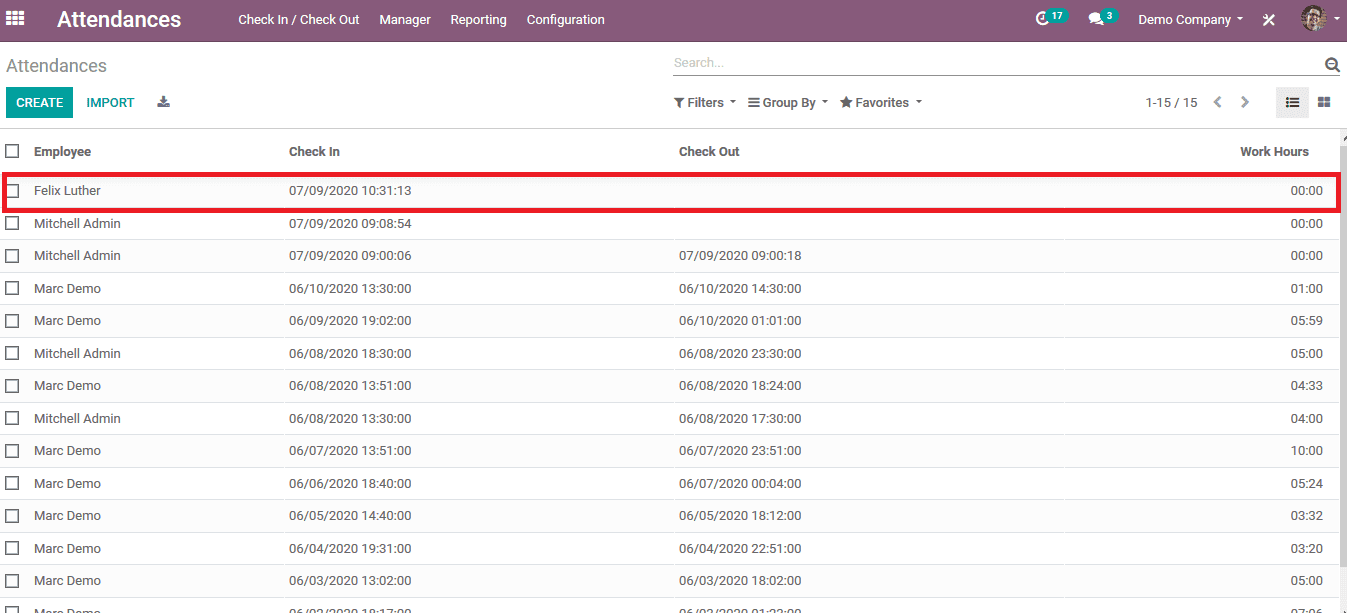Select checkbox for Marc Demo 06/10/2020 13:30:00
This screenshot has width=1347, height=613.
click(x=12, y=288)
